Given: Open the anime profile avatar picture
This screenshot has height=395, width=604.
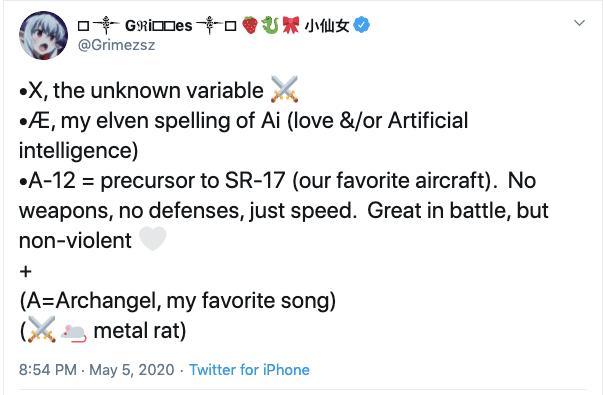Looking at the screenshot, I should [x=44, y=35].
